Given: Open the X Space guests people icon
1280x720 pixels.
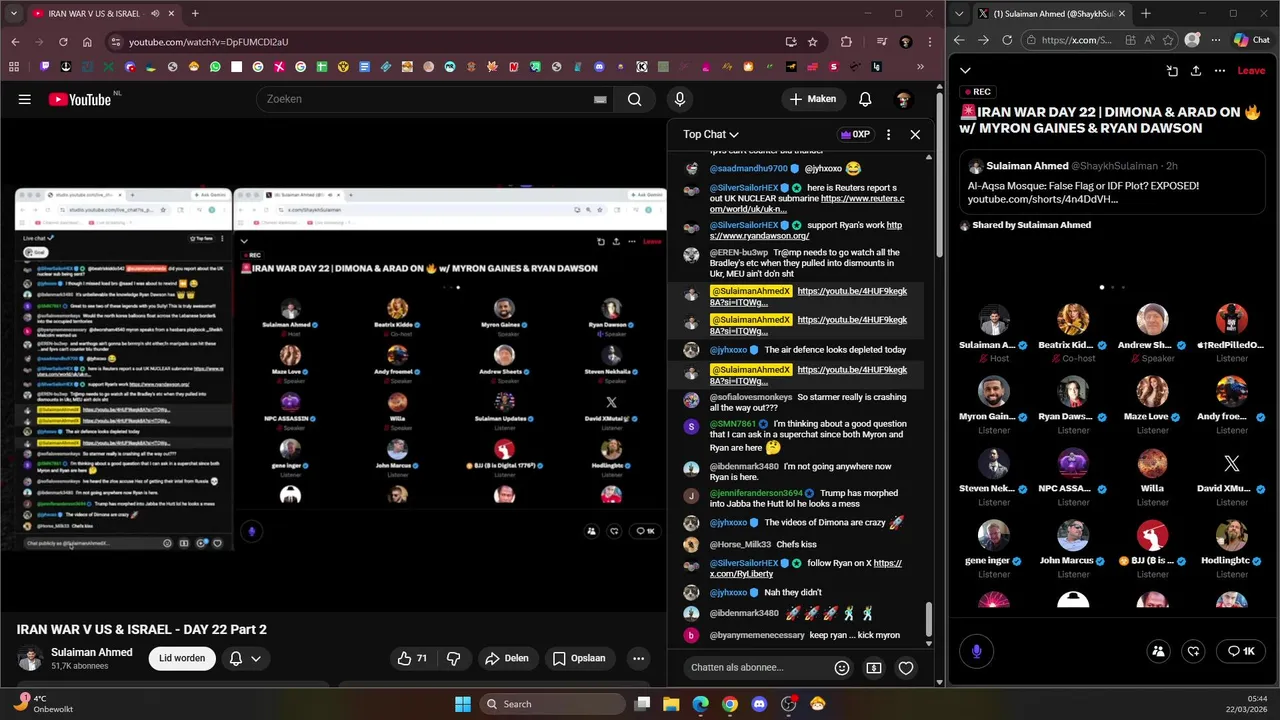Looking at the screenshot, I should [1158, 651].
